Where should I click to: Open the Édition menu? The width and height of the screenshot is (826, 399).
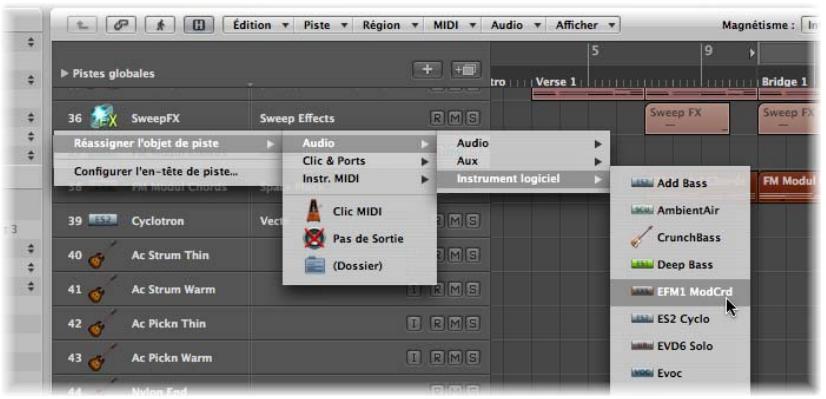tap(259, 25)
